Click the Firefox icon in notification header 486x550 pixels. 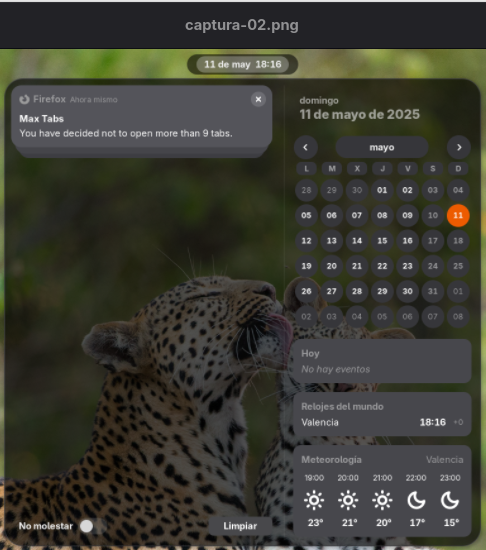coord(25,99)
